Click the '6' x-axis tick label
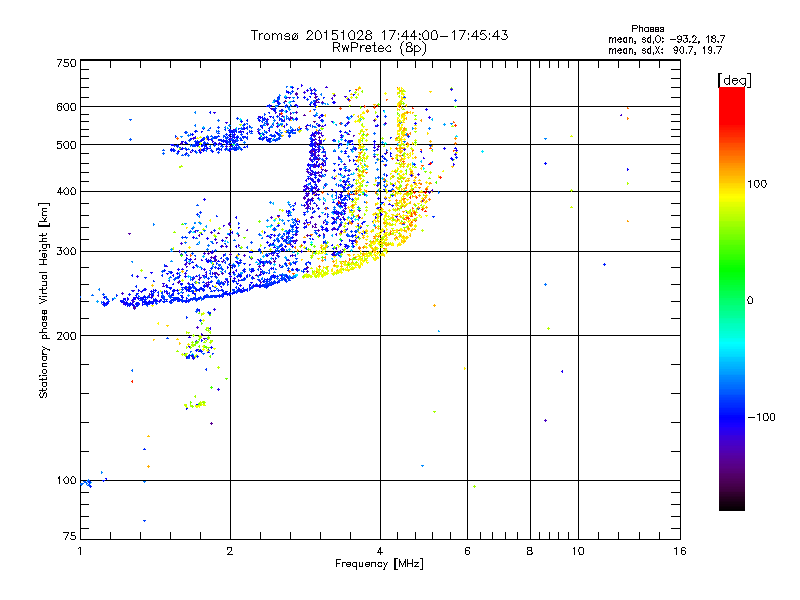Image resolution: width=800 pixels, height=600 pixels. [x=467, y=551]
